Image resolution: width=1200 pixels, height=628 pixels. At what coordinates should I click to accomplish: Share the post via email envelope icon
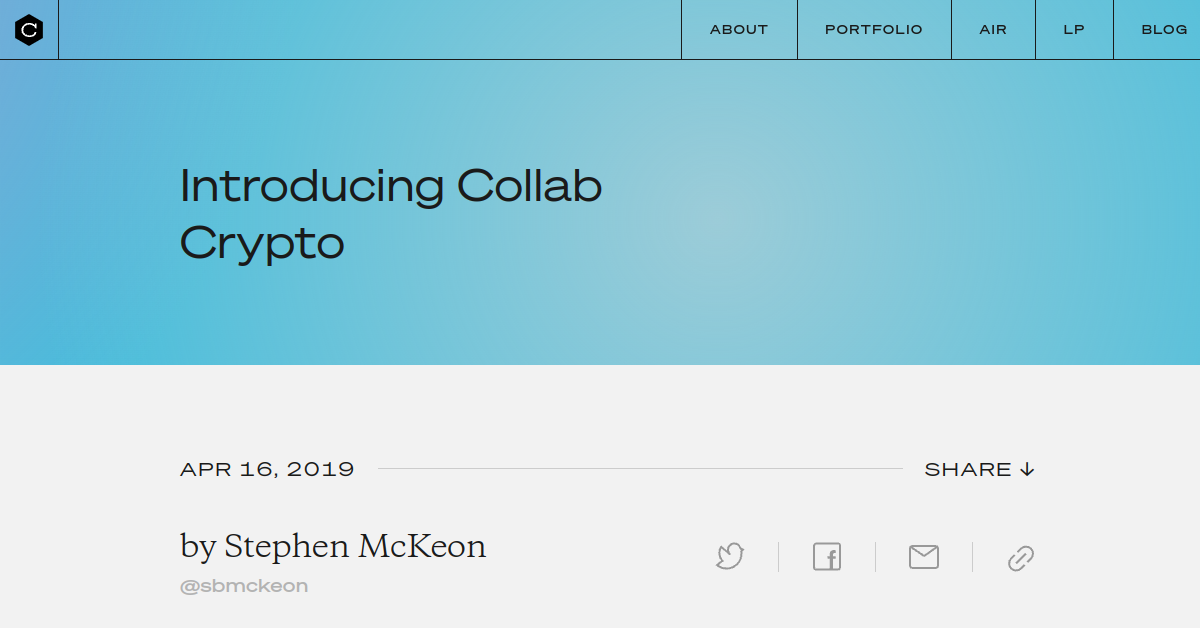923,557
